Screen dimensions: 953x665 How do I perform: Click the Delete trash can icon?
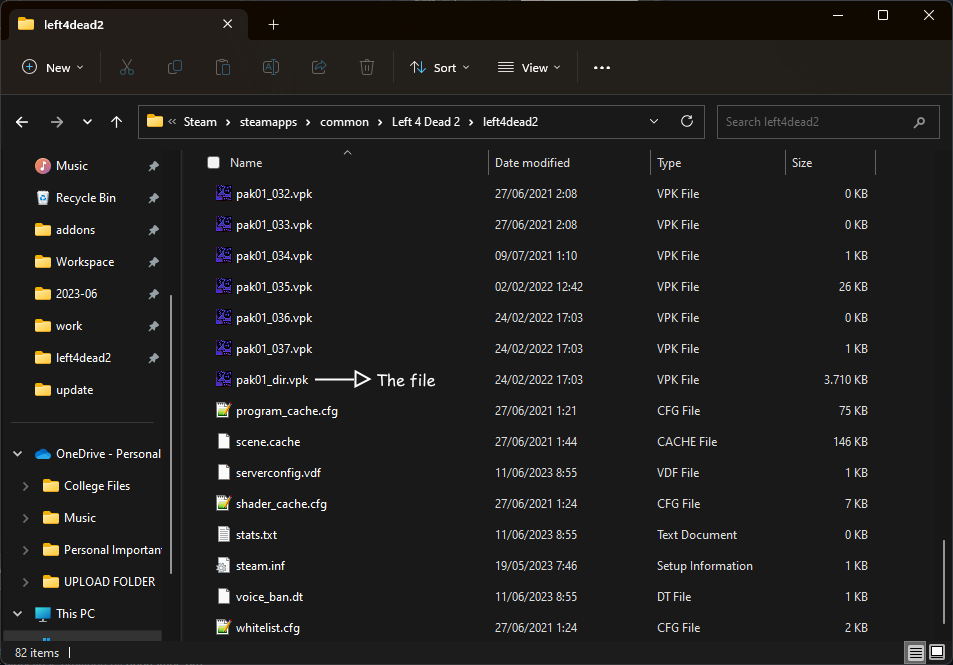[x=367, y=67]
